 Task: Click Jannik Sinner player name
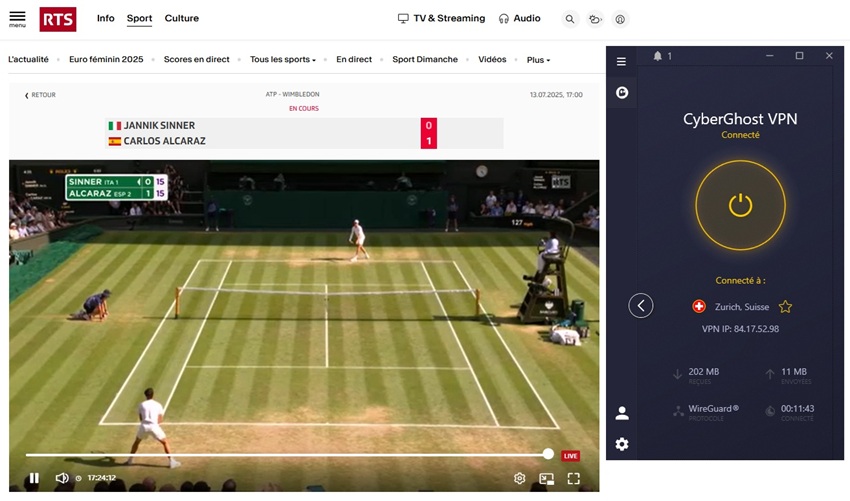(x=159, y=126)
